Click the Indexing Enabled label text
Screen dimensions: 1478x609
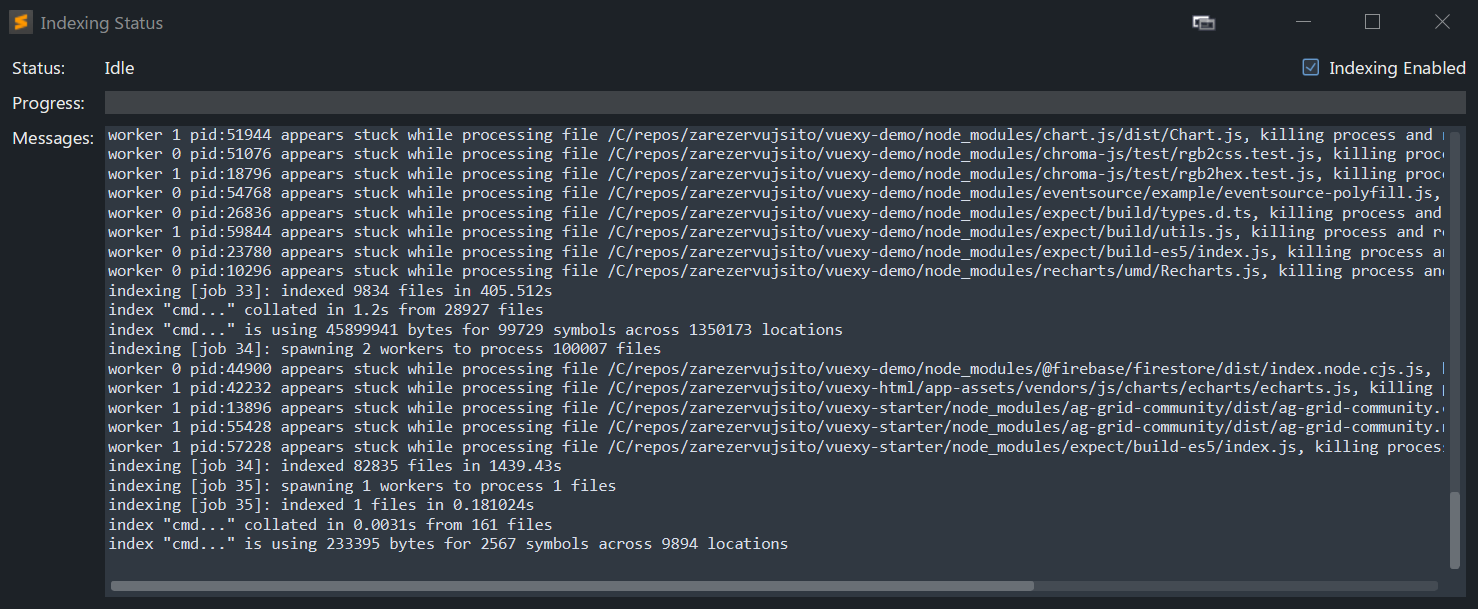[1396, 68]
